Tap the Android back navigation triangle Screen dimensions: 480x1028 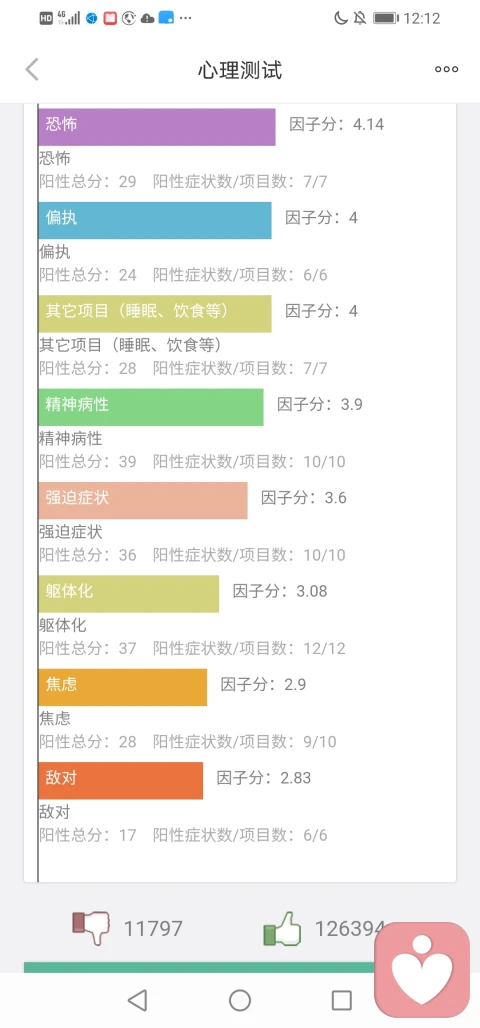point(137,1000)
